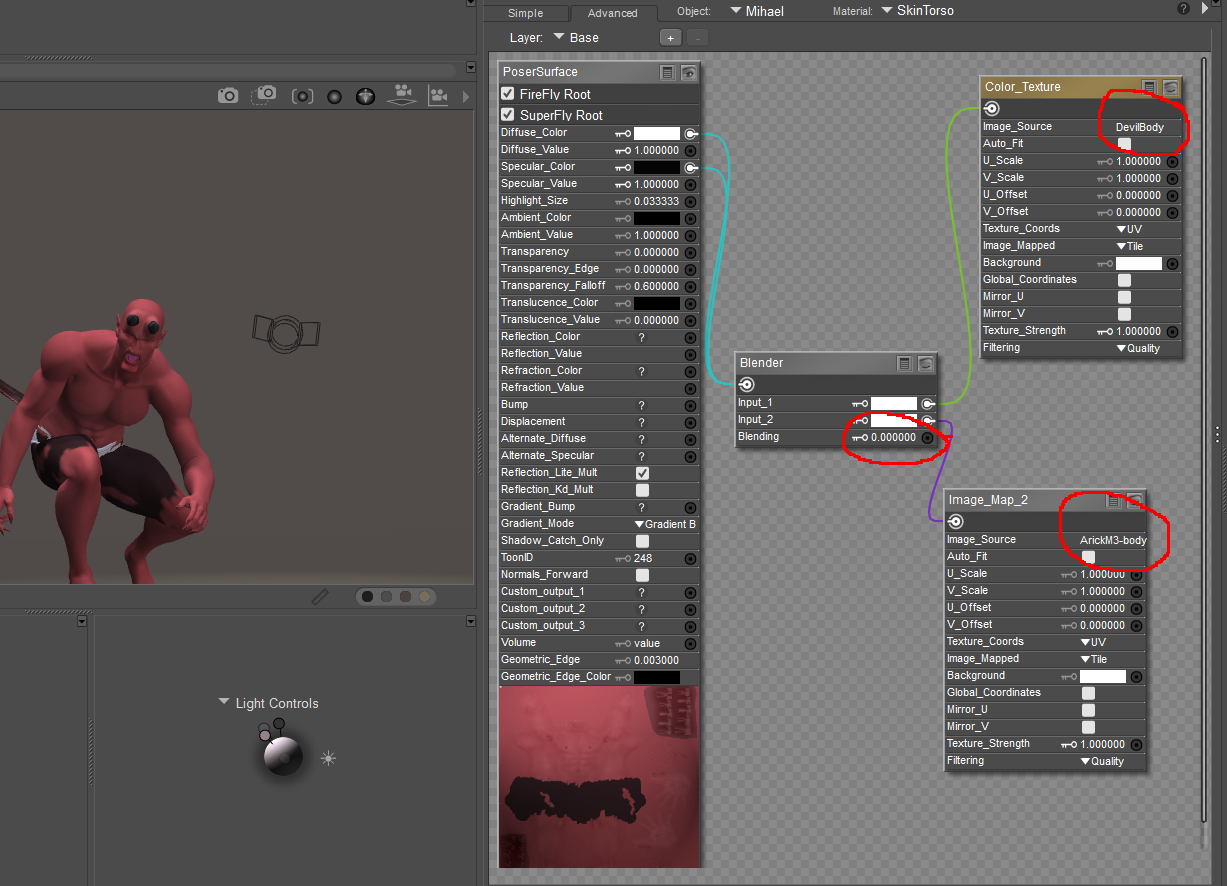Click the PoserSurface node list menu icon
This screenshot has width=1227, height=886.
(x=668, y=72)
